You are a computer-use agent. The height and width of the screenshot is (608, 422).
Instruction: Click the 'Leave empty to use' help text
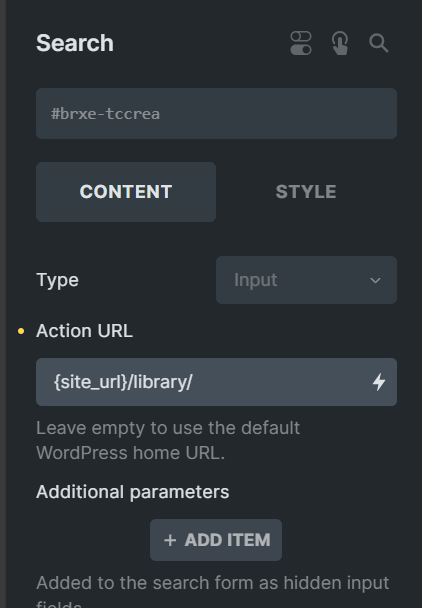pyautogui.click(x=168, y=440)
